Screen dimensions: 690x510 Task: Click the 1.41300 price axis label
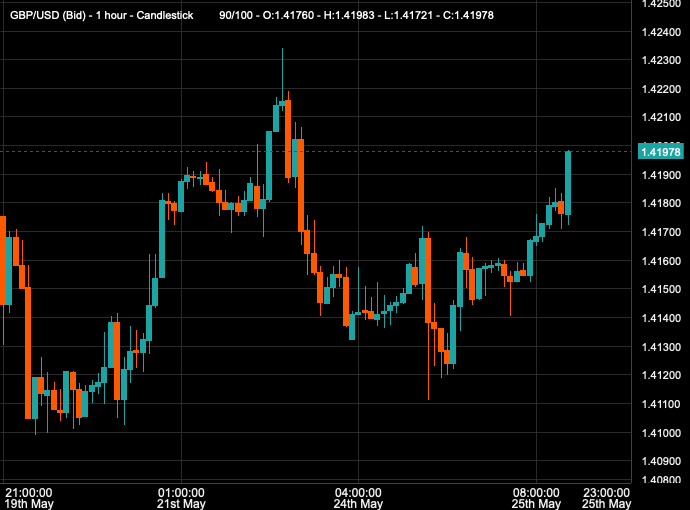click(661, 347)
